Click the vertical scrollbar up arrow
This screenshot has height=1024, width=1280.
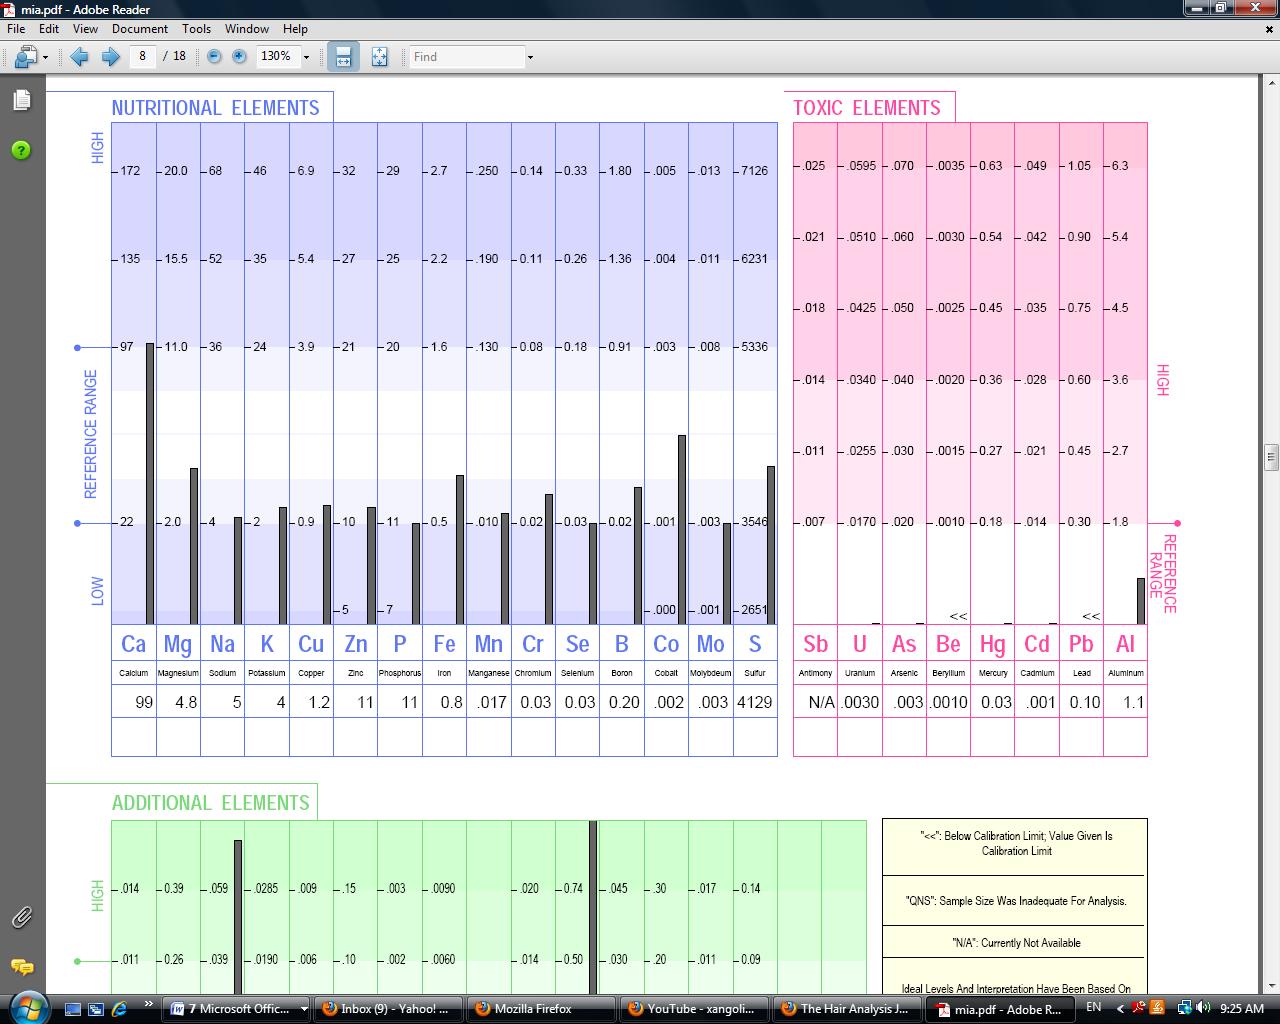pyautogui.click(x=1271, y=83)
